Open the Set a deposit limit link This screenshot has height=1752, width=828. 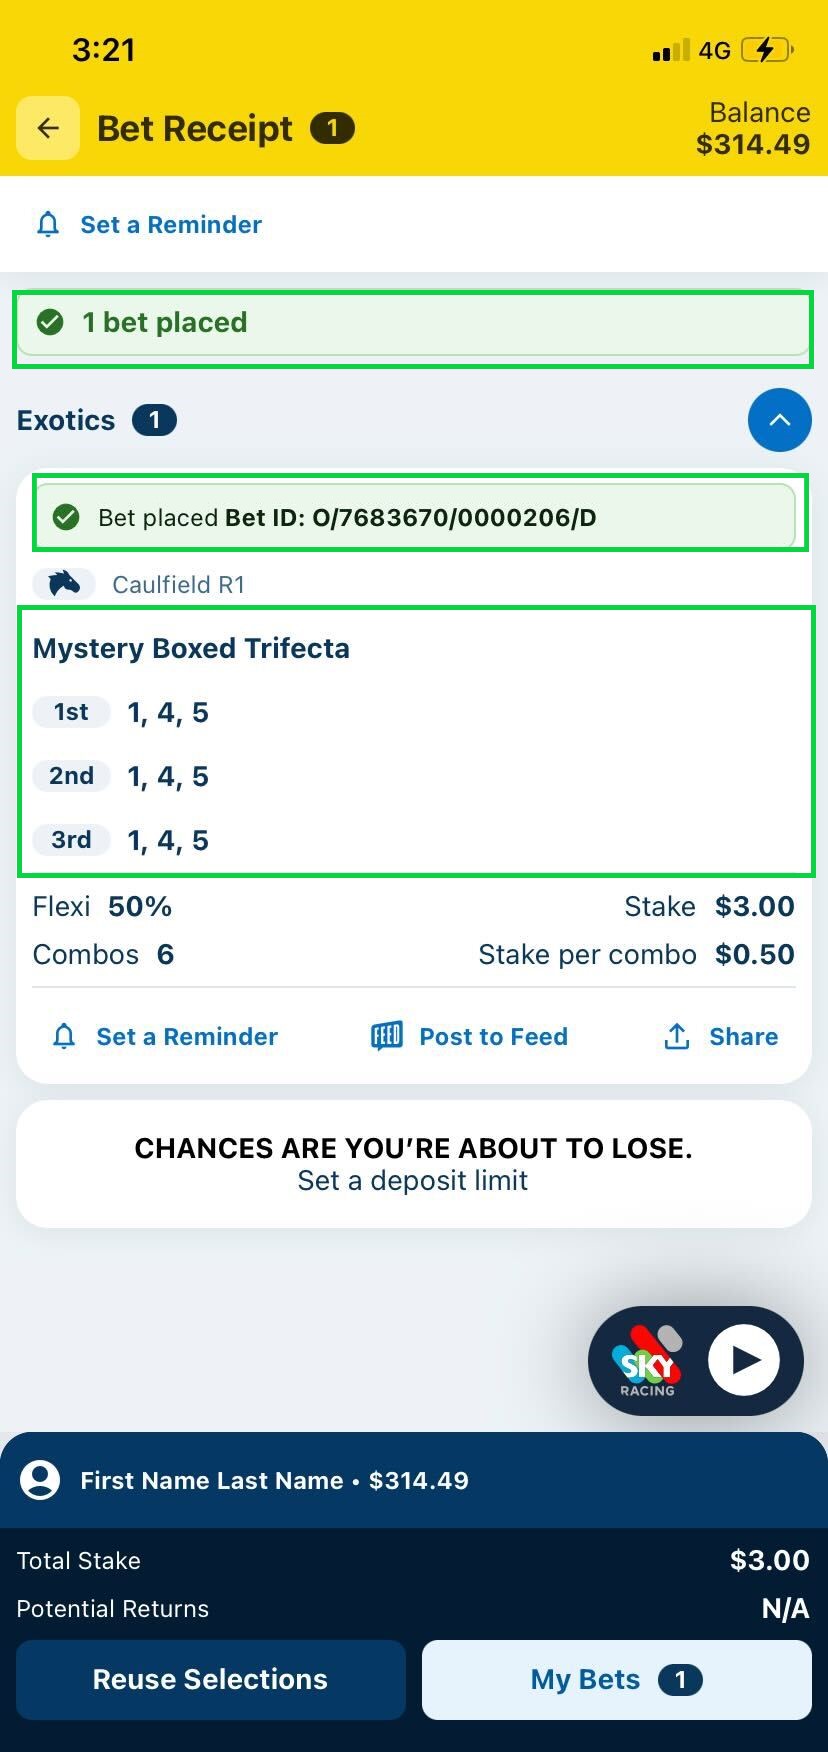pyautogui.click(x=413, y=1181)
